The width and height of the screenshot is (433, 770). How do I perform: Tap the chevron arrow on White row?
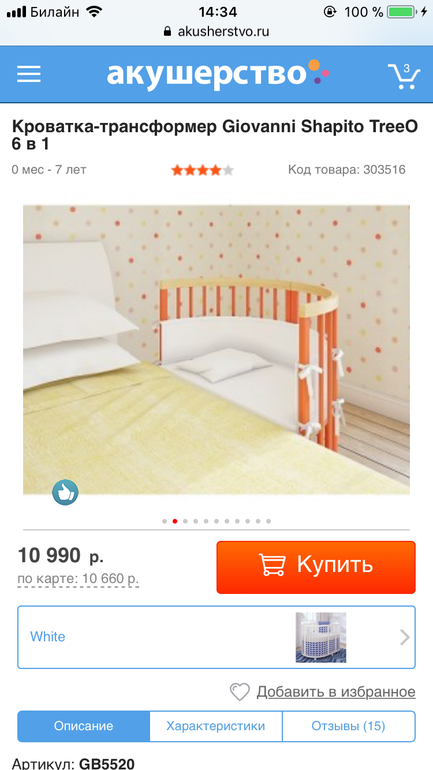coord(405,637)
